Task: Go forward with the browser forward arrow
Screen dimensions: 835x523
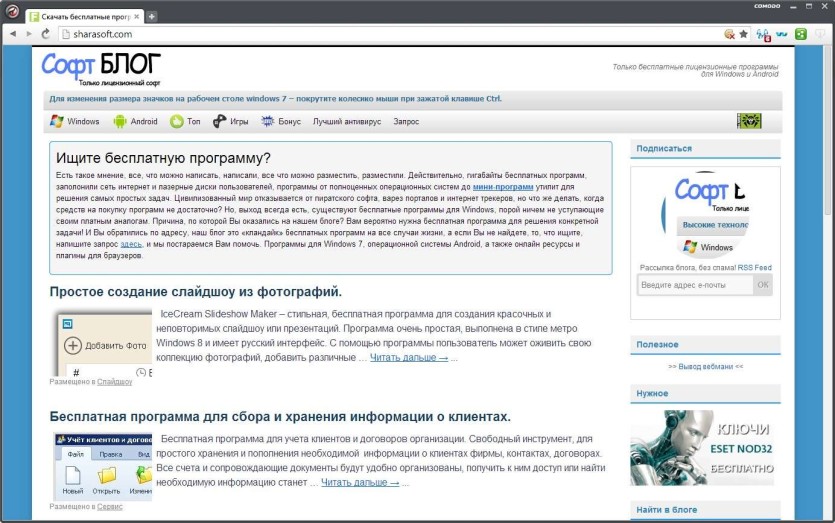Action: [x=29, y=34]
